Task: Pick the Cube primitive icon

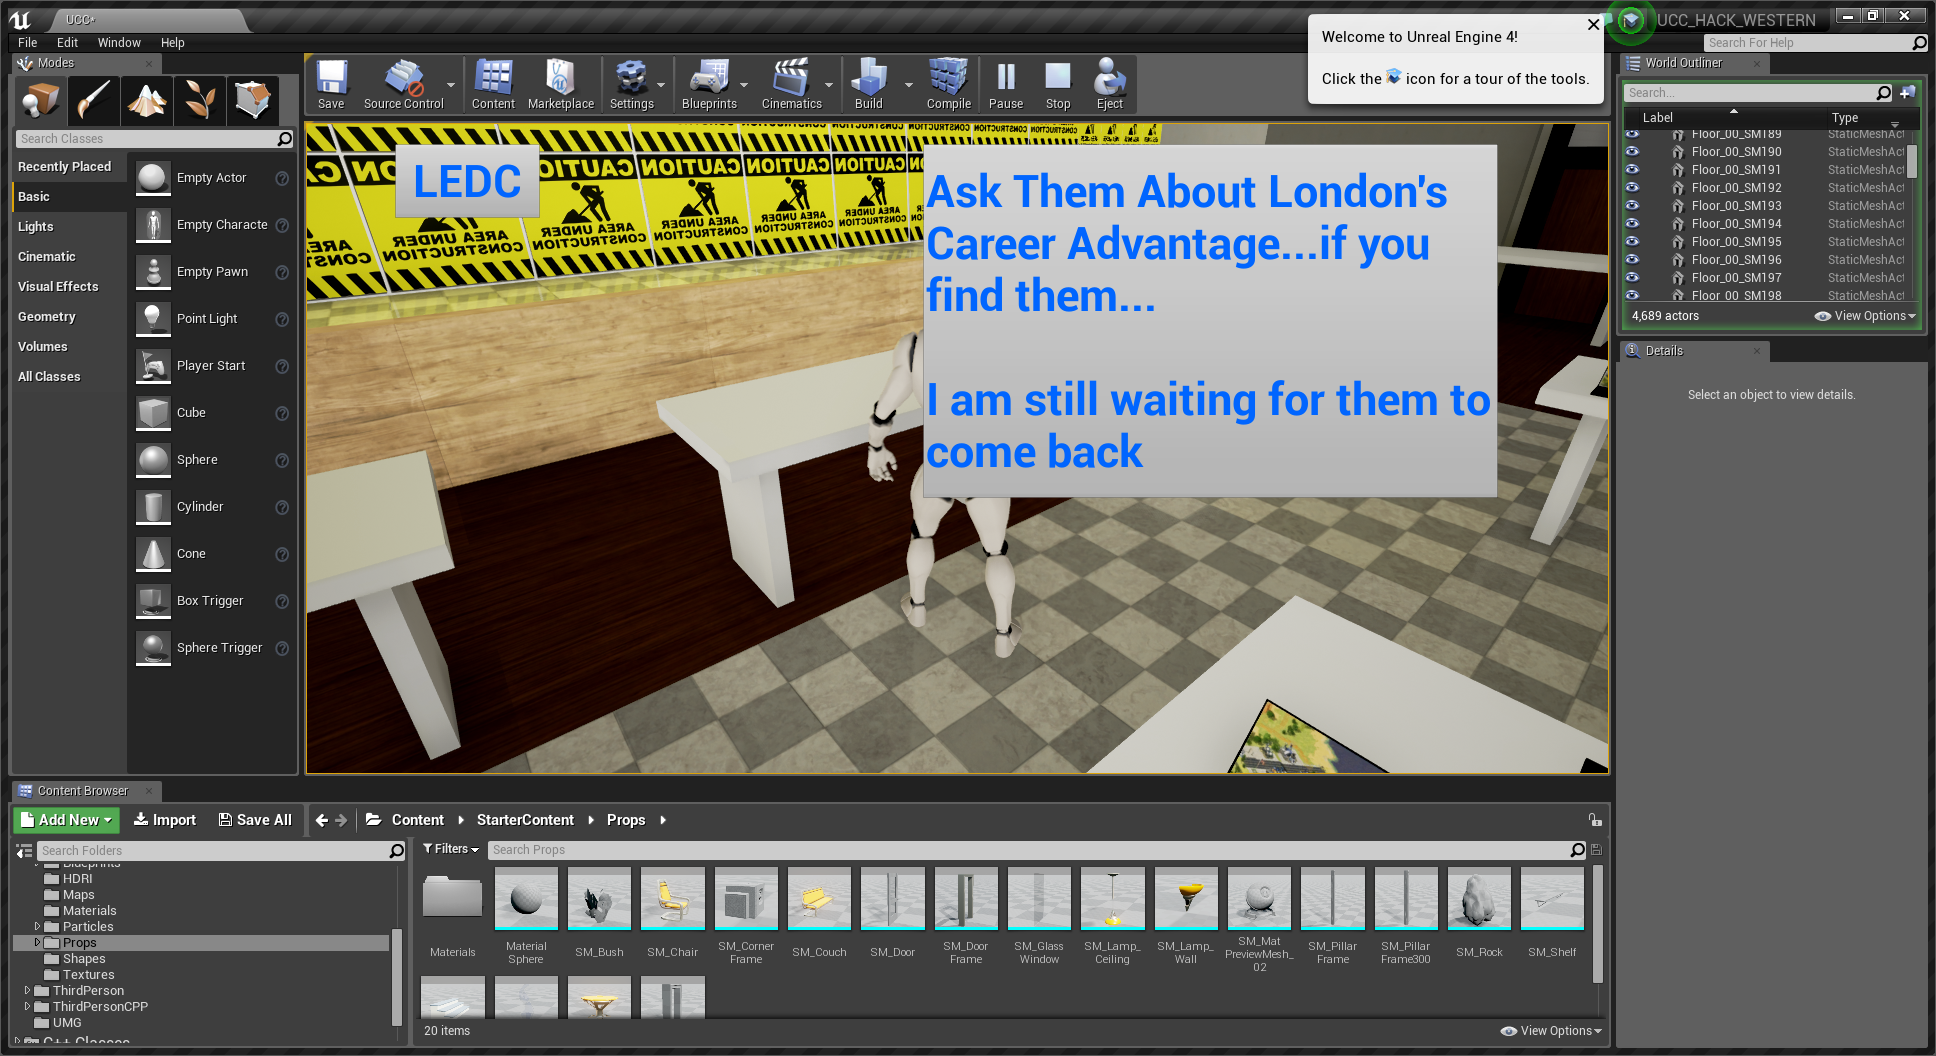Action: point(153,413)
